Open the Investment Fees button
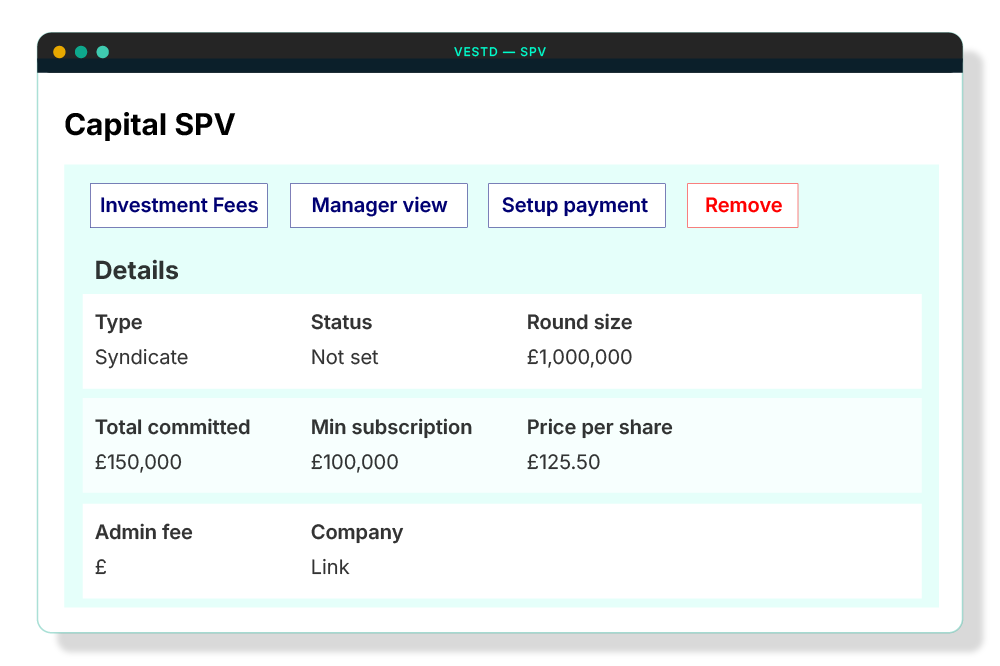 pyautogui.click(x=179, y=205)
